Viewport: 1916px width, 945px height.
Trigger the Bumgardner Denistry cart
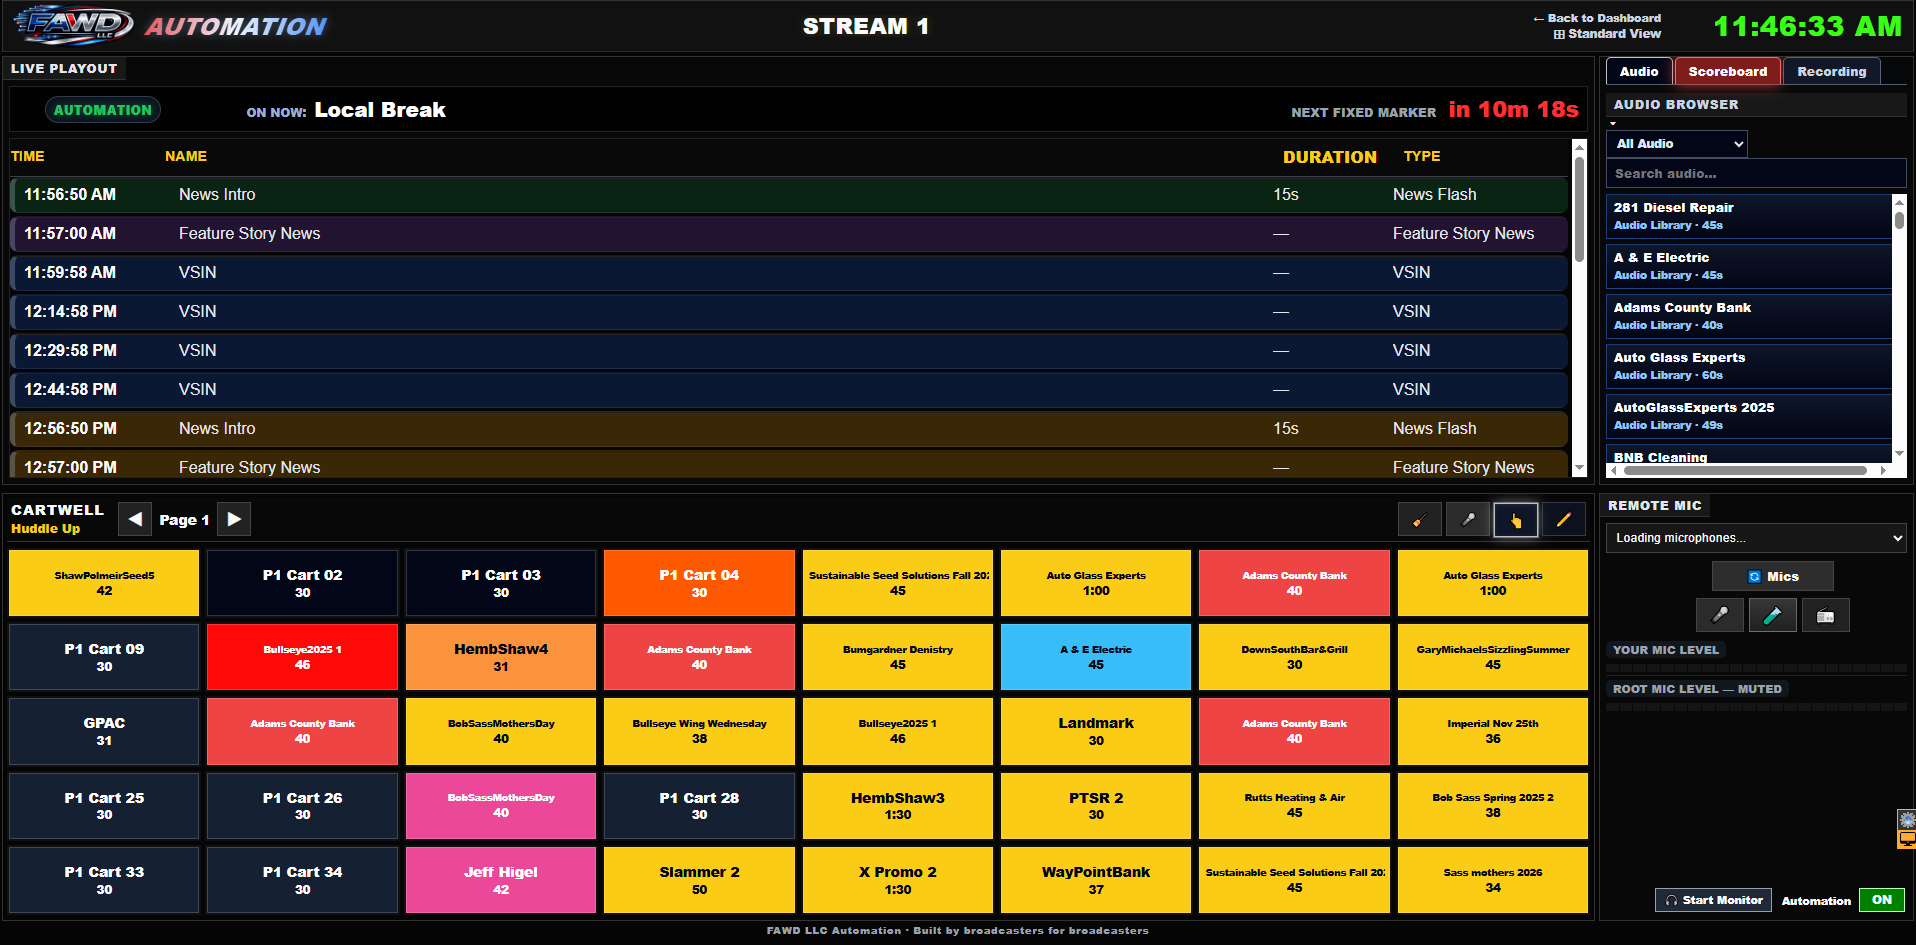tap(898, 657)
